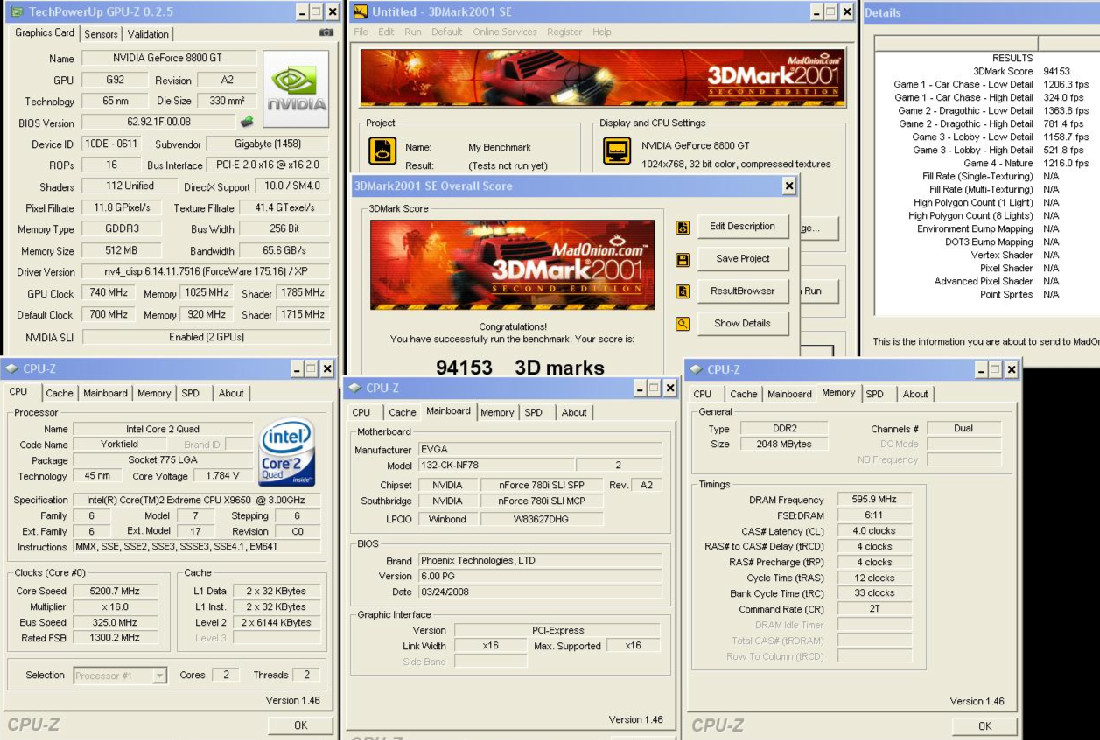This screenshot has height=740, width=1100.
Task: Open the Sensors tab in GPU-Z
Action: tap(101, 34)
